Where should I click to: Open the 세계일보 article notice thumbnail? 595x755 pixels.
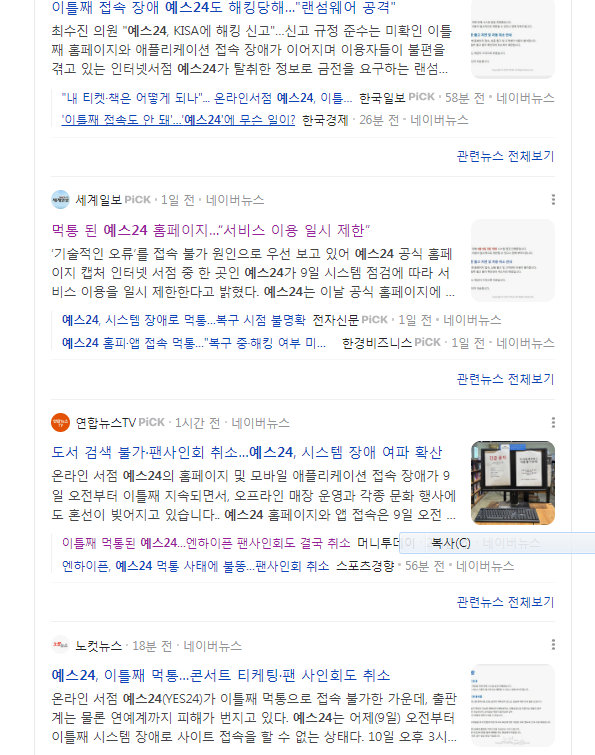click(x=513, y=260)
